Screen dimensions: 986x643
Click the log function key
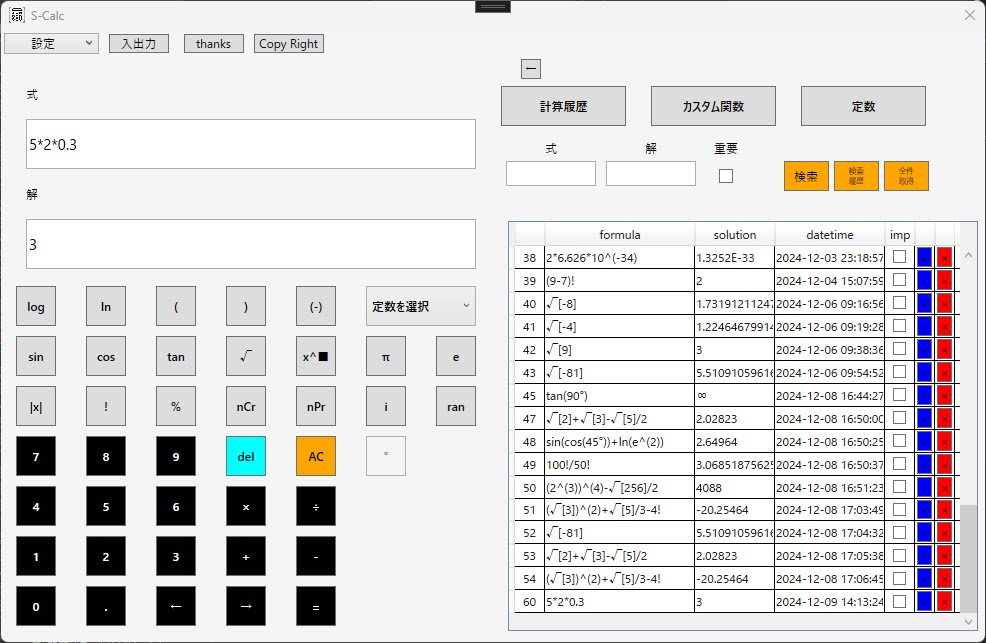(36, 306)
